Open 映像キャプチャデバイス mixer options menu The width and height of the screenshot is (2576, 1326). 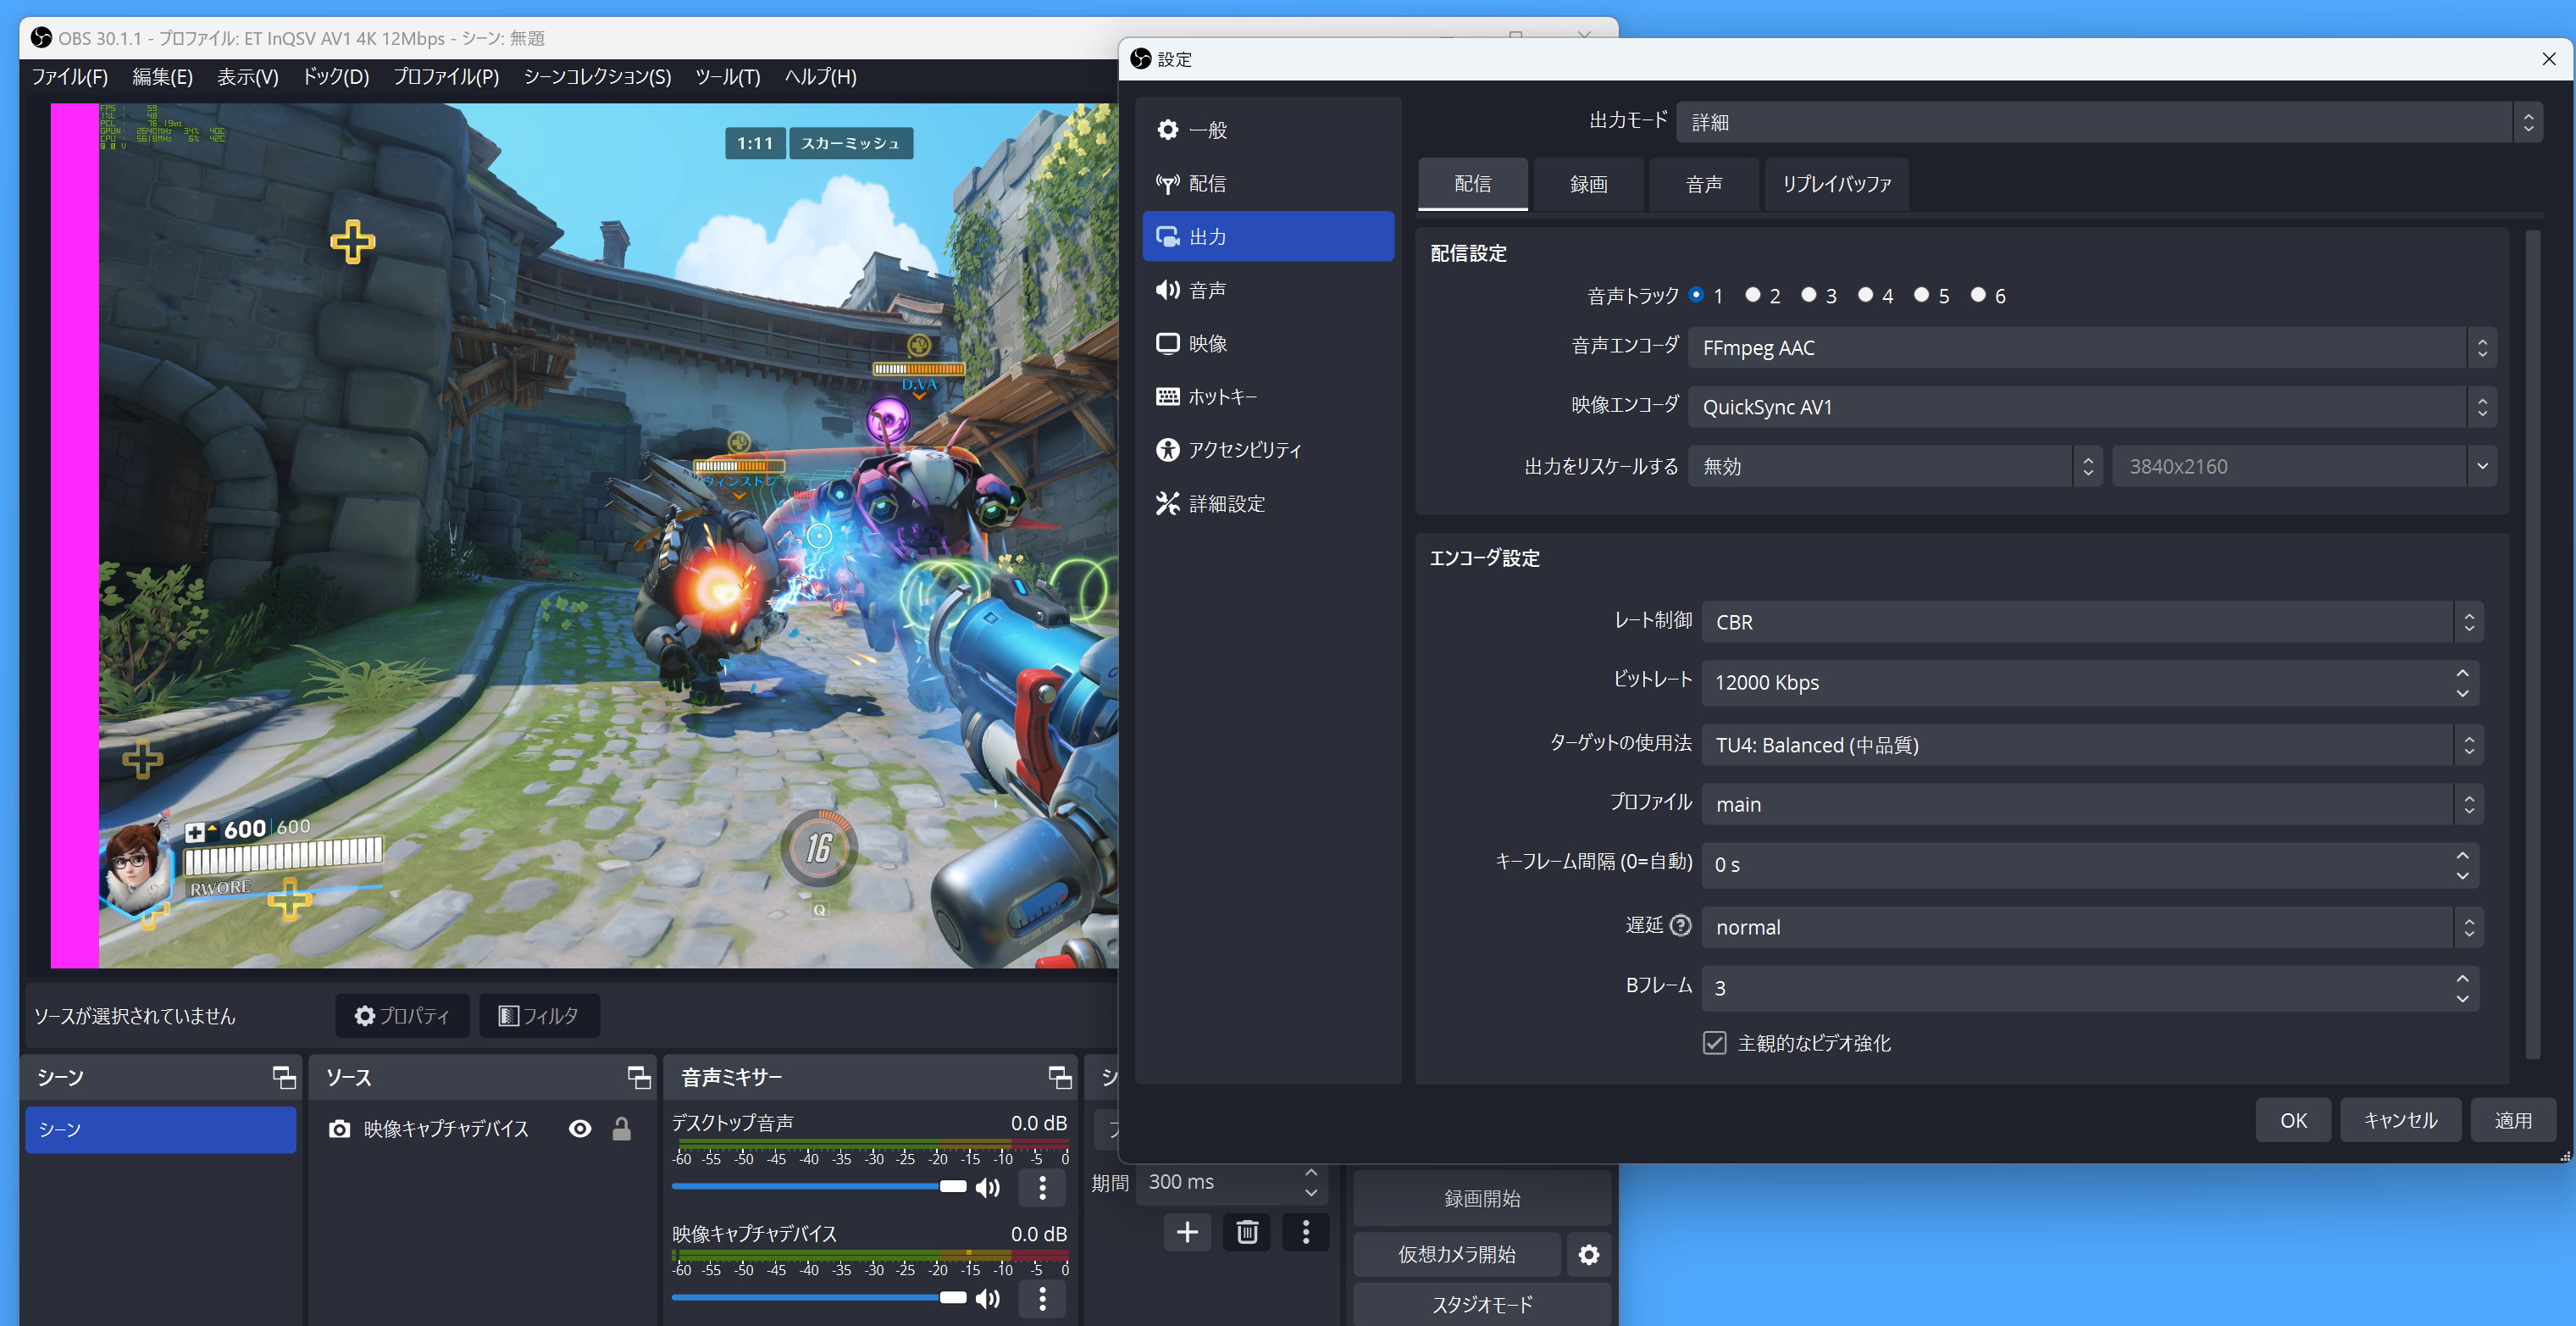1042,1299
